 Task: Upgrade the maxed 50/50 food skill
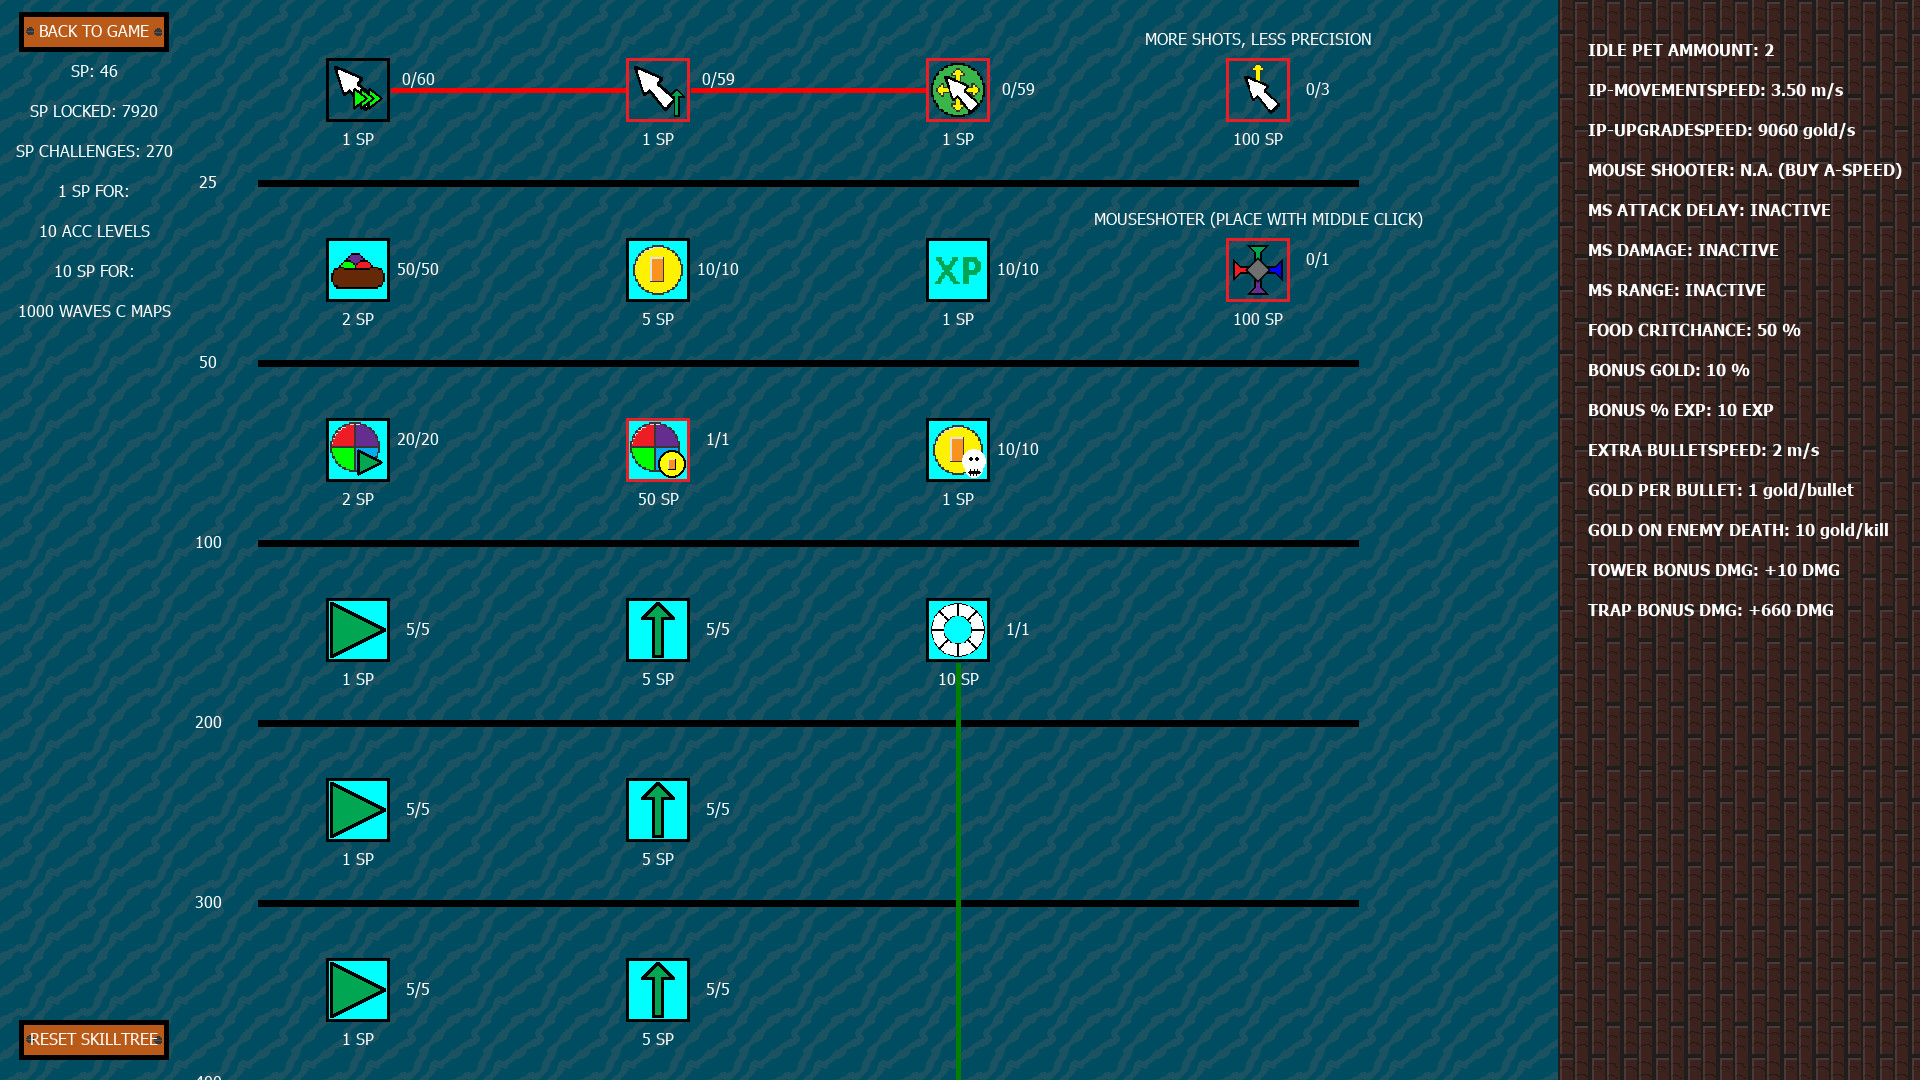(357, 269)
